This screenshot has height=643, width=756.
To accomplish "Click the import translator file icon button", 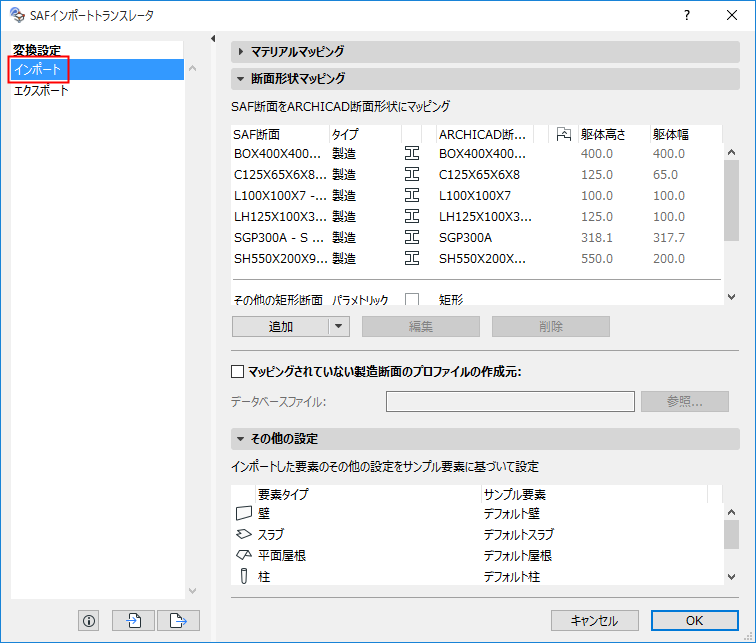I will (134, 620).
